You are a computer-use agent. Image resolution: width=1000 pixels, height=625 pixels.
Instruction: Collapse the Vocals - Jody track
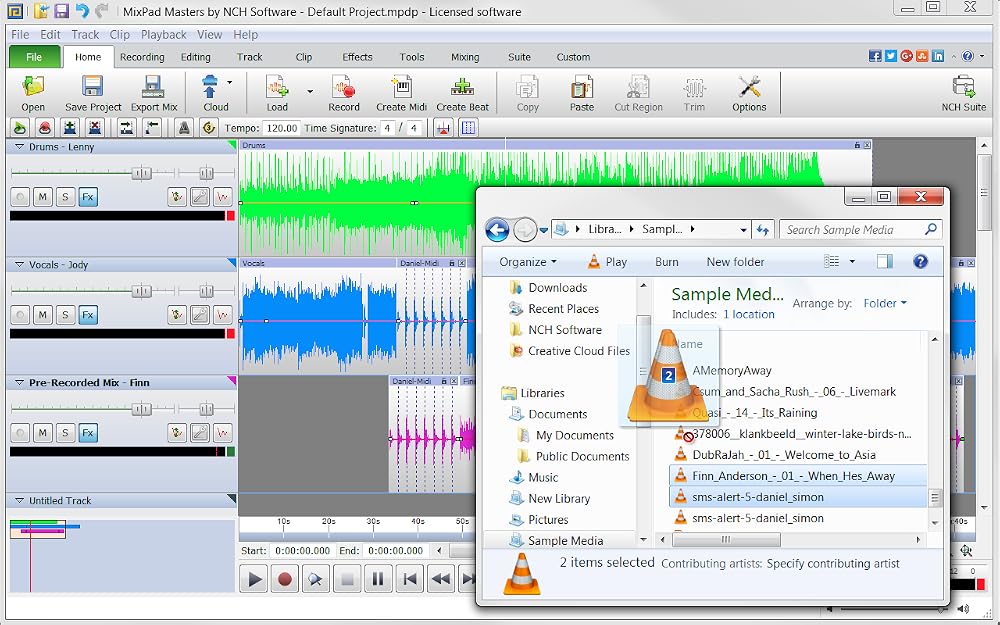(x=19, y=265)
